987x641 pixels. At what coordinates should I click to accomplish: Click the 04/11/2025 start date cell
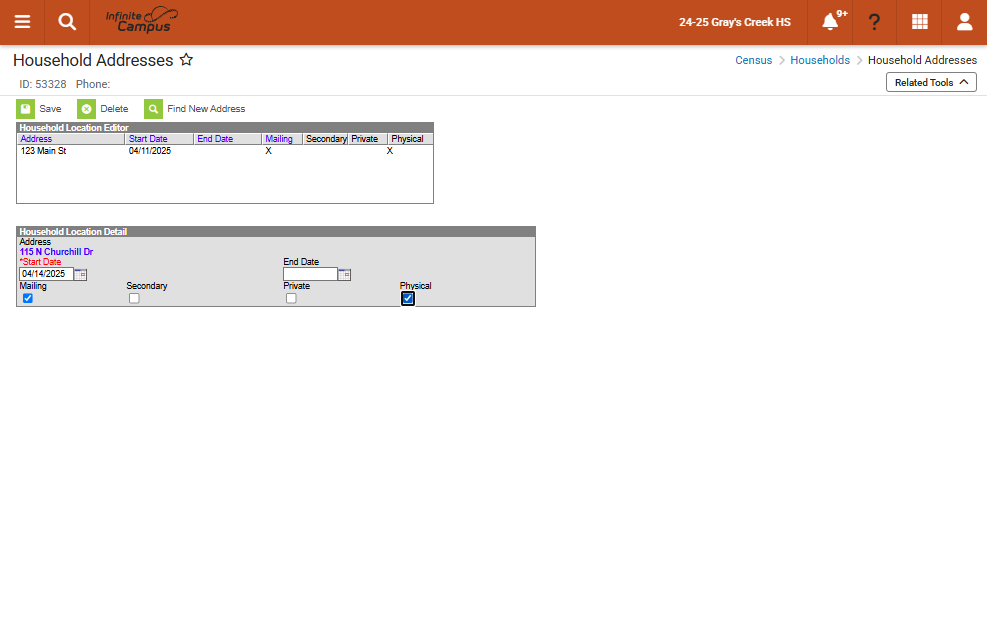(150, 151)
